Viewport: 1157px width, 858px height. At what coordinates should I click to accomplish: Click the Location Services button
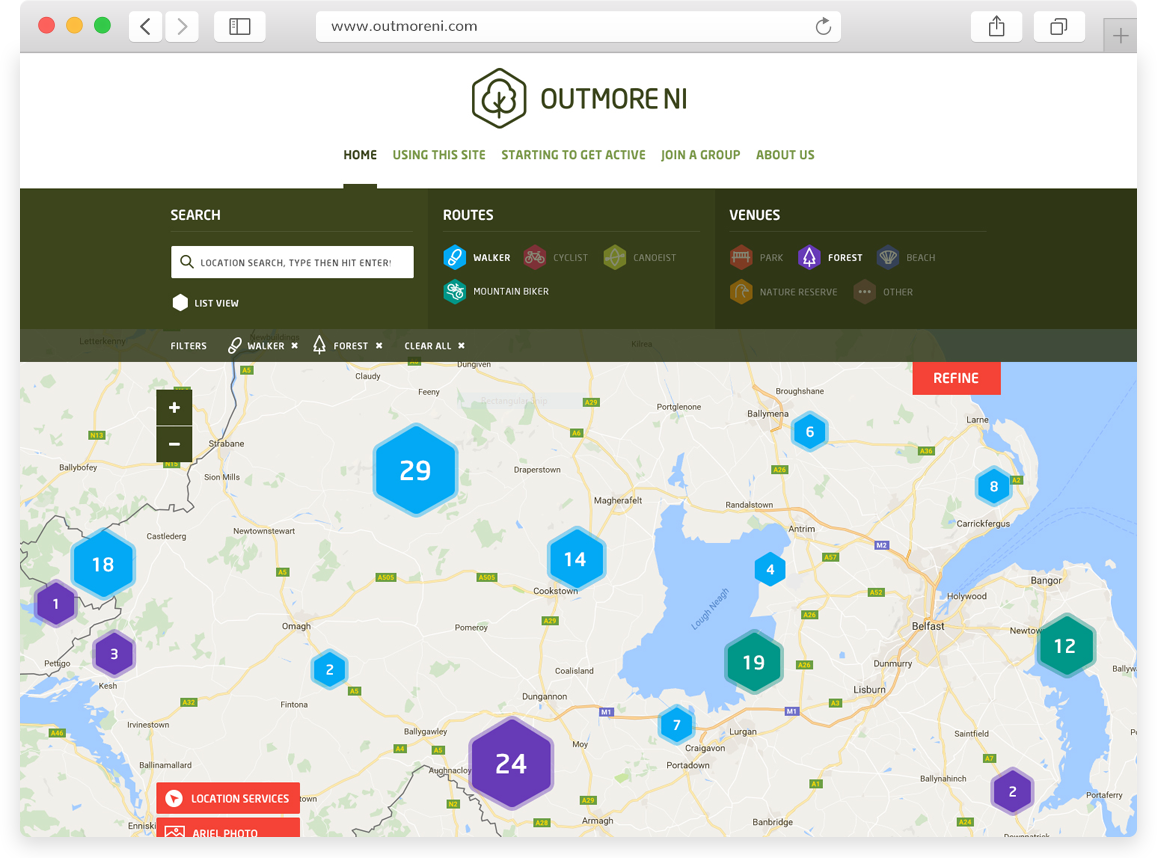click(228, 798)
